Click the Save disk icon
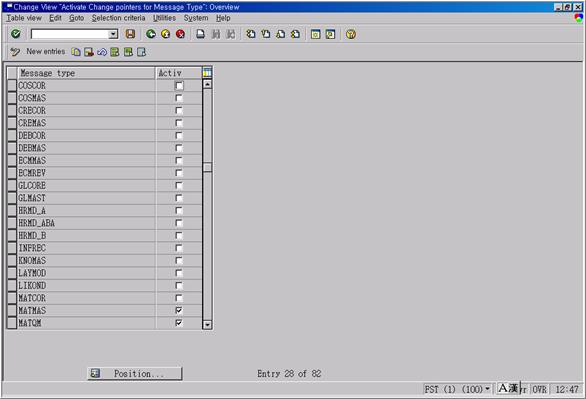The image size is (586, 399). pyautogui.click(x=130, y=34)
